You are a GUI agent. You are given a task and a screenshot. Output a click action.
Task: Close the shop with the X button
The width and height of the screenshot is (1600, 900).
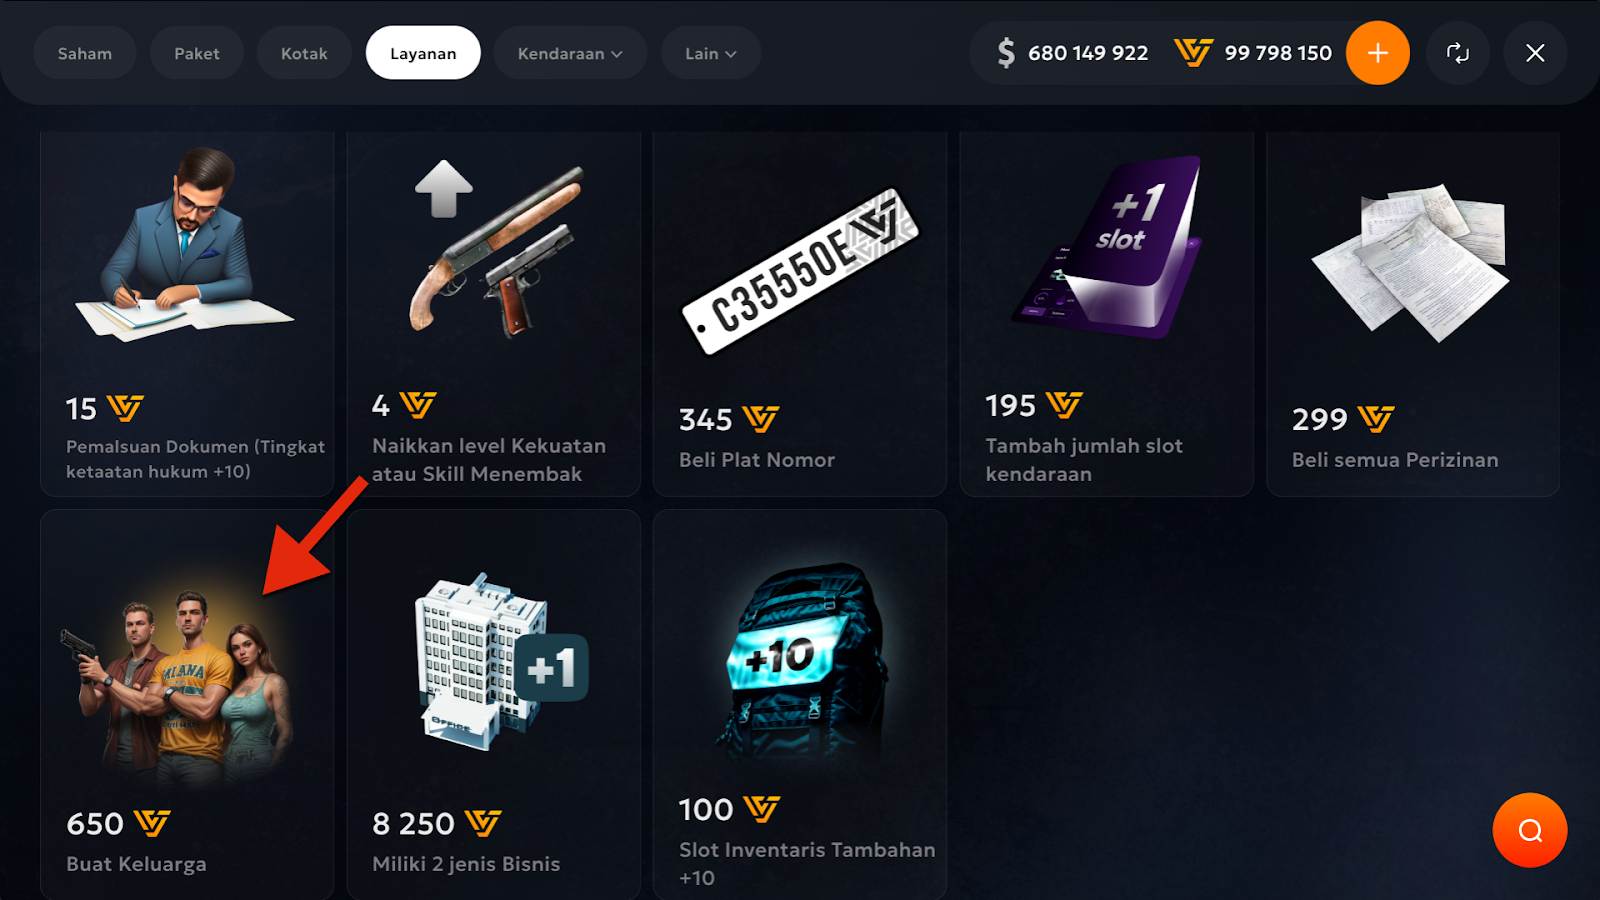(1535, 53)
